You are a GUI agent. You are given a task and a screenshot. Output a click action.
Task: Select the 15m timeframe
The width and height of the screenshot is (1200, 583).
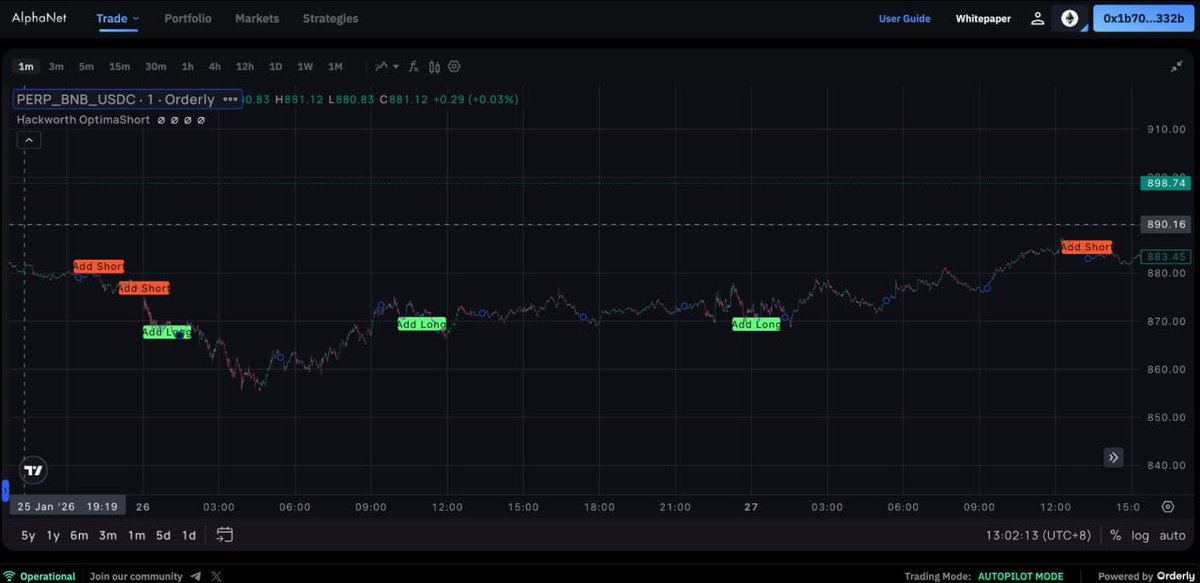click(120, 67)
